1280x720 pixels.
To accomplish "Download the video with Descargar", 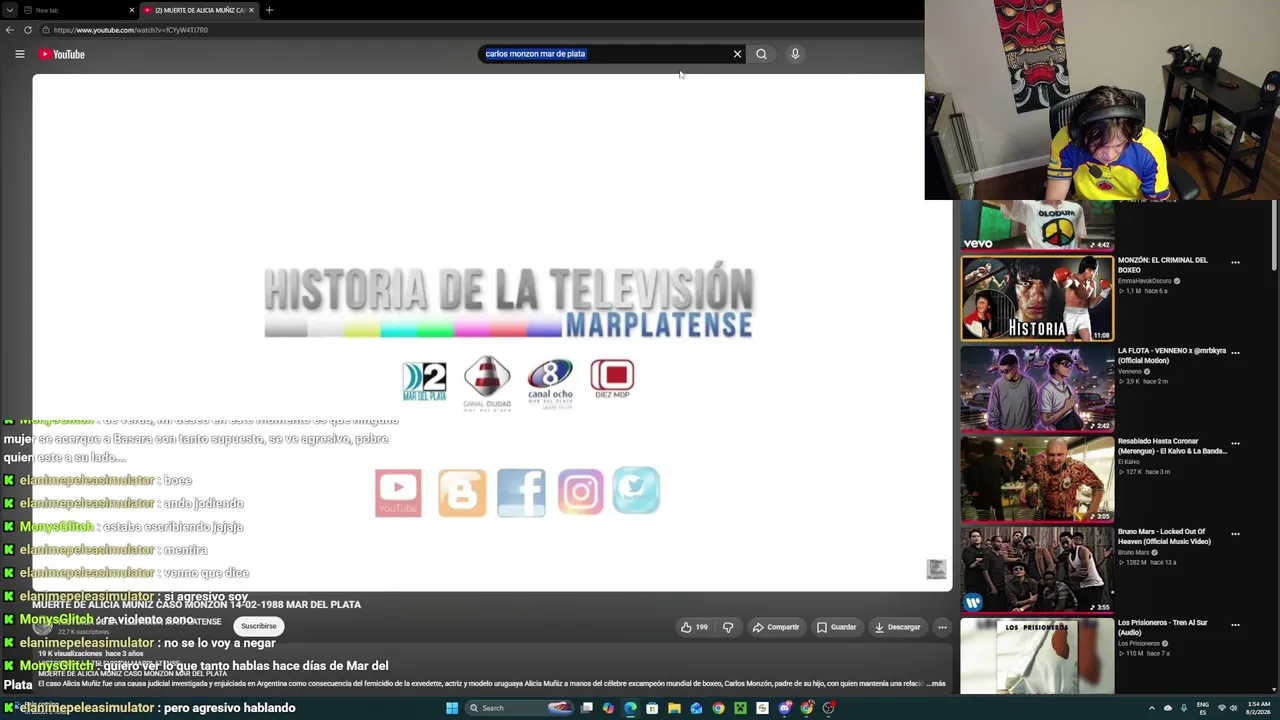I will (897, 627).
